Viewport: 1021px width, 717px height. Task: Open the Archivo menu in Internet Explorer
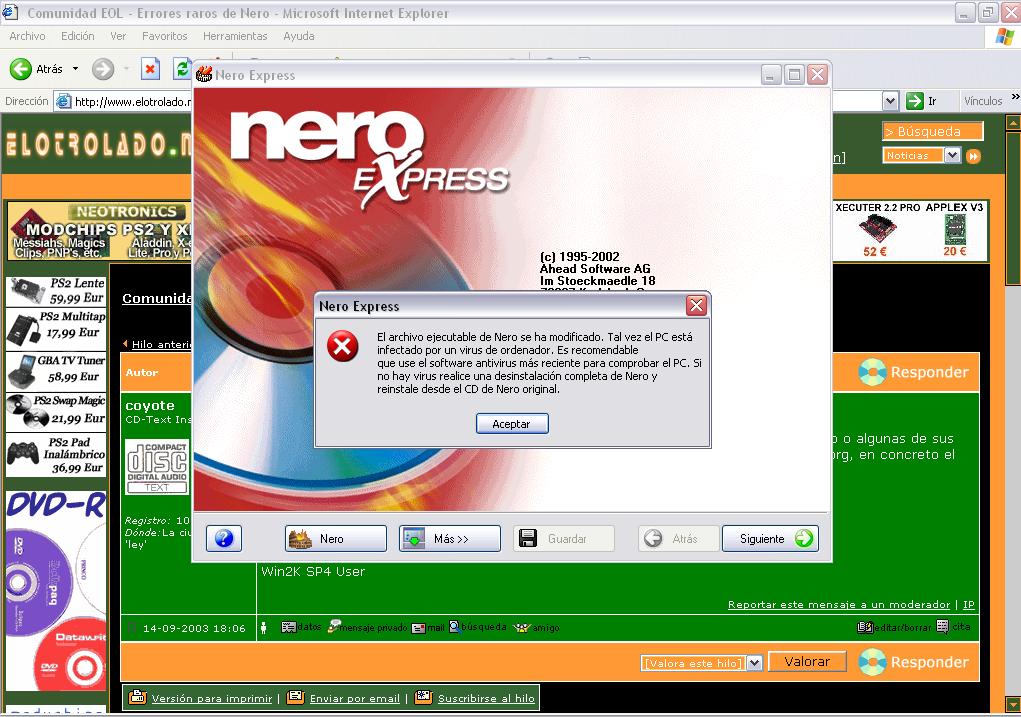click(x=27, y=36)
